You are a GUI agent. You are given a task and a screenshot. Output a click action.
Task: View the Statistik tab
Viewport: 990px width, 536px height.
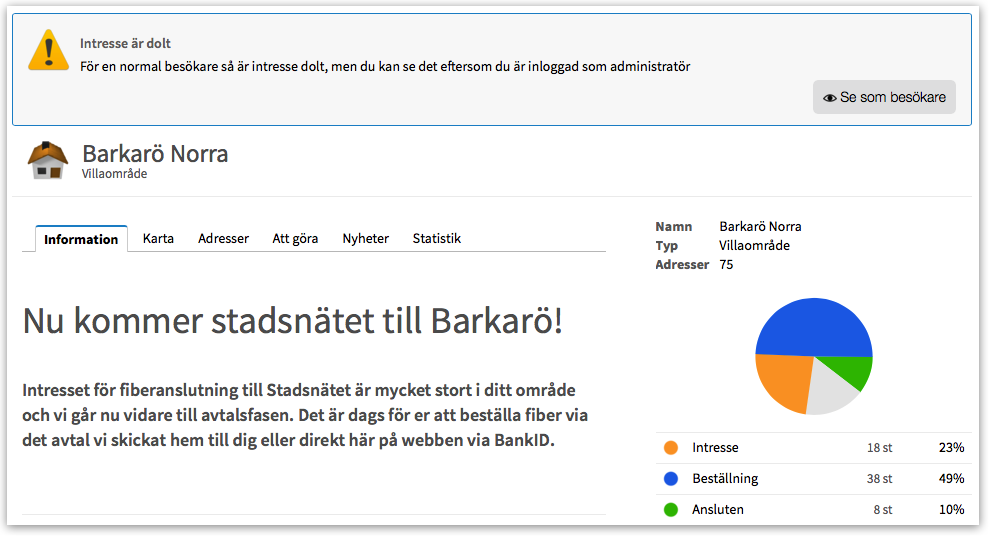click(436, 239)
